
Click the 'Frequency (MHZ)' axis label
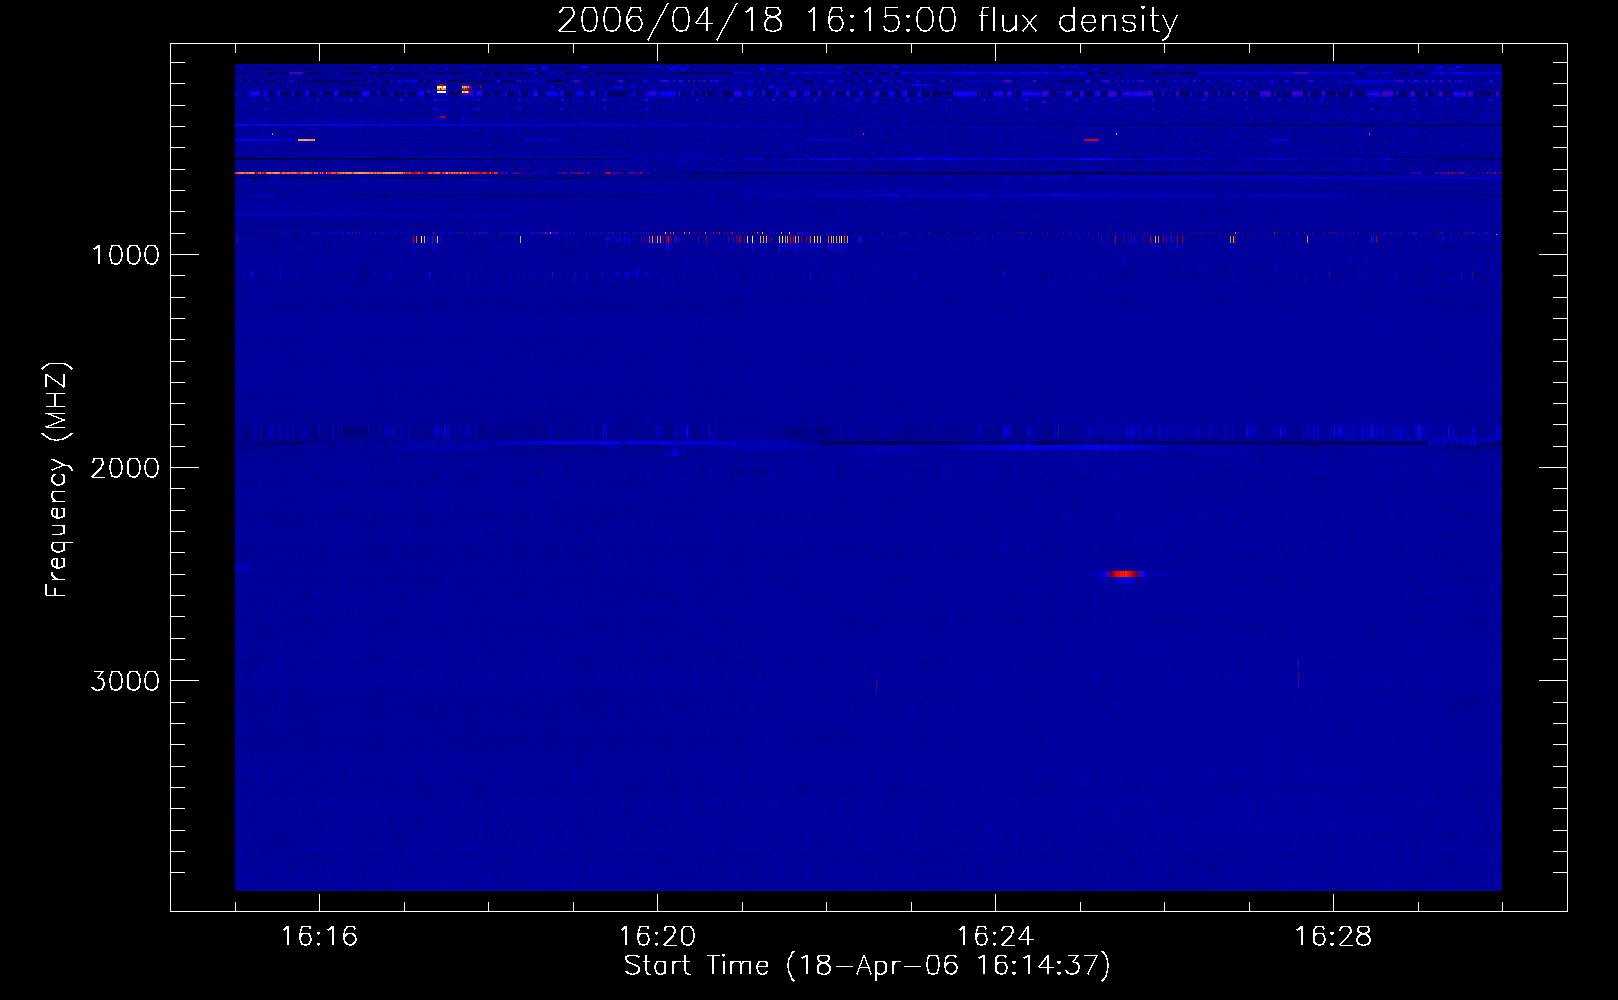click(x=57, y=480)
